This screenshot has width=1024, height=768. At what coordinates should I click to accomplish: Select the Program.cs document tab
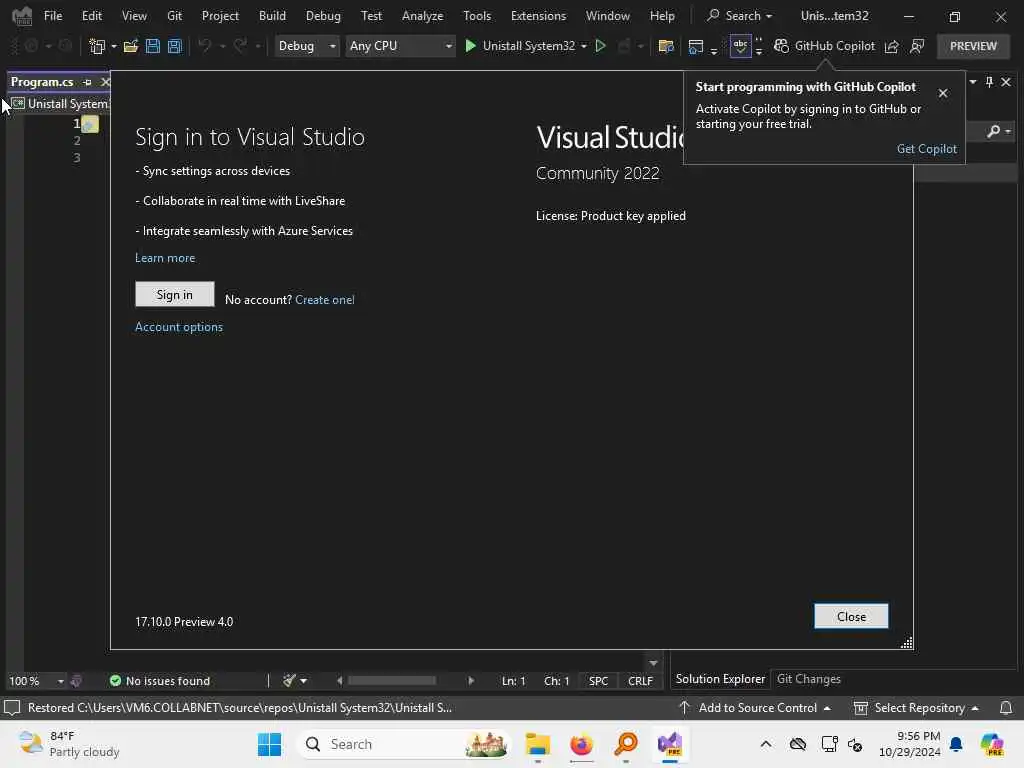(x=42, y=82)
